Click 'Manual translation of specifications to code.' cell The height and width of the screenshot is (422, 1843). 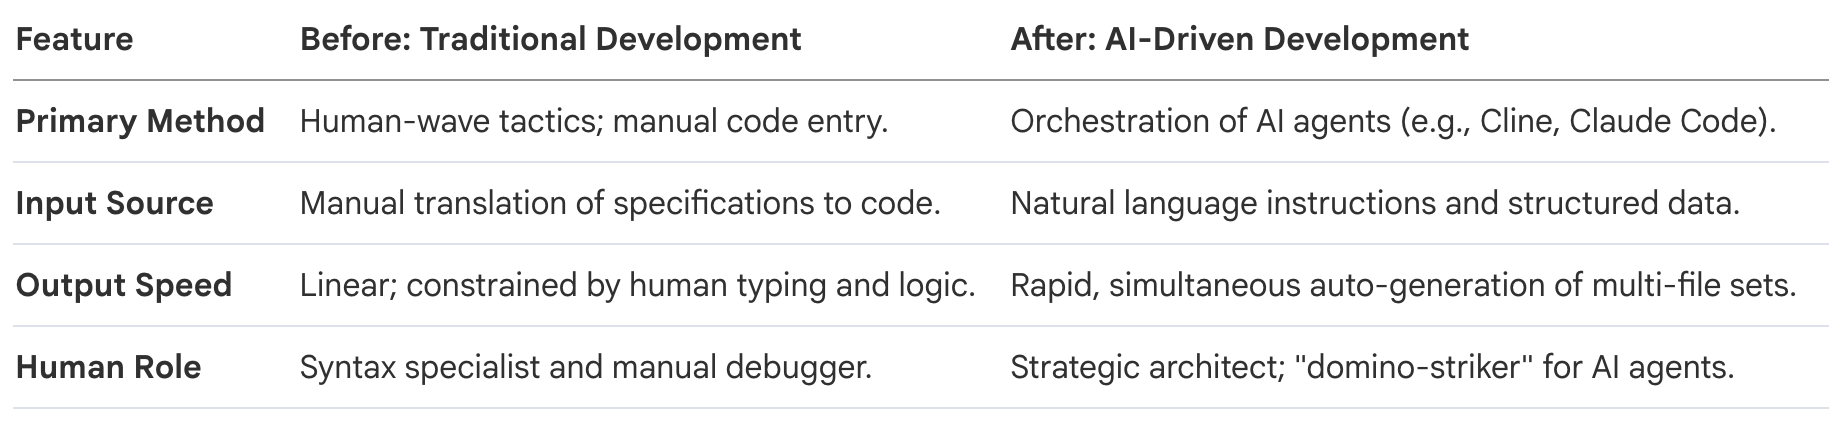[620, 204]
